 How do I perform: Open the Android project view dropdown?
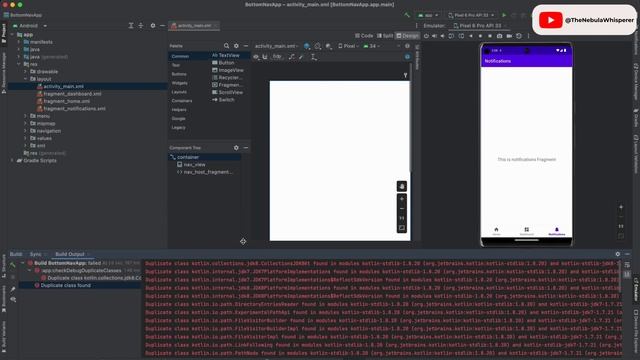pos(30,26)
